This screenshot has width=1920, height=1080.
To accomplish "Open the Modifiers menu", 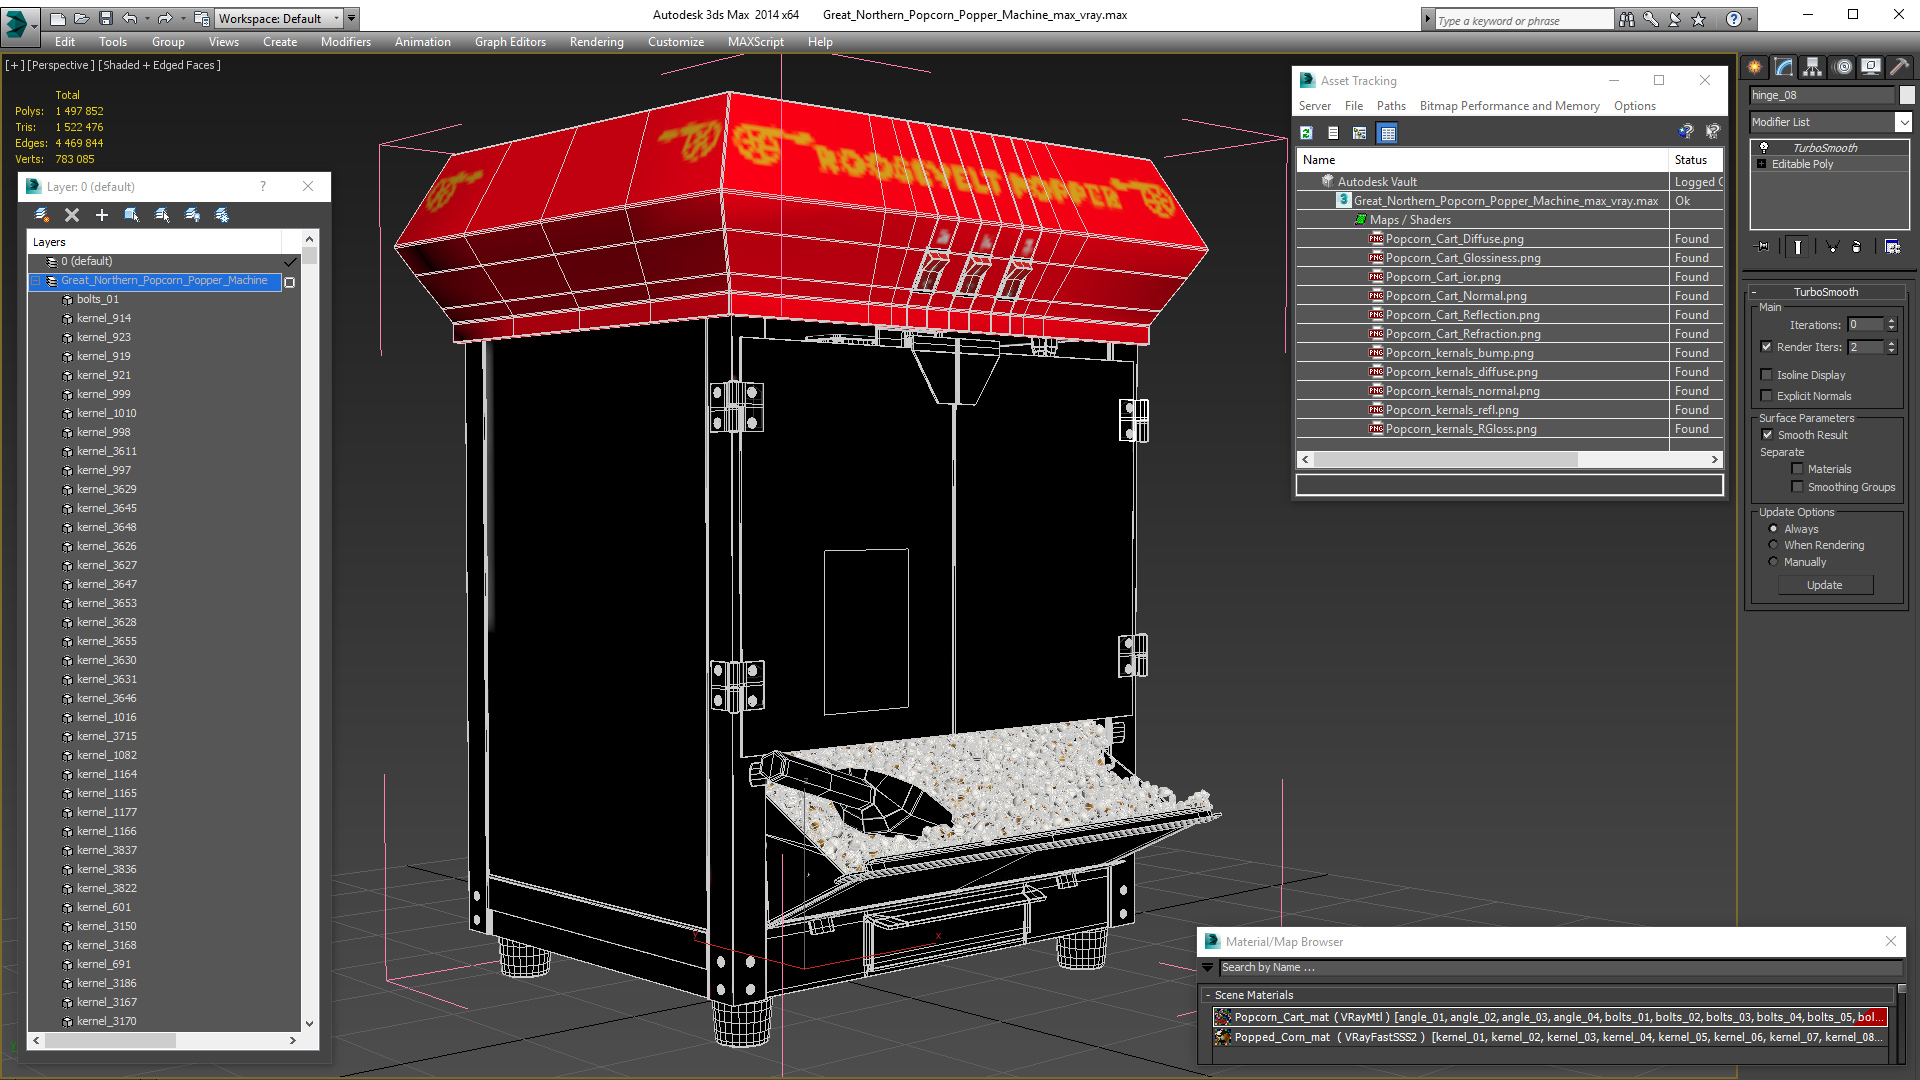I will point(346,42).
